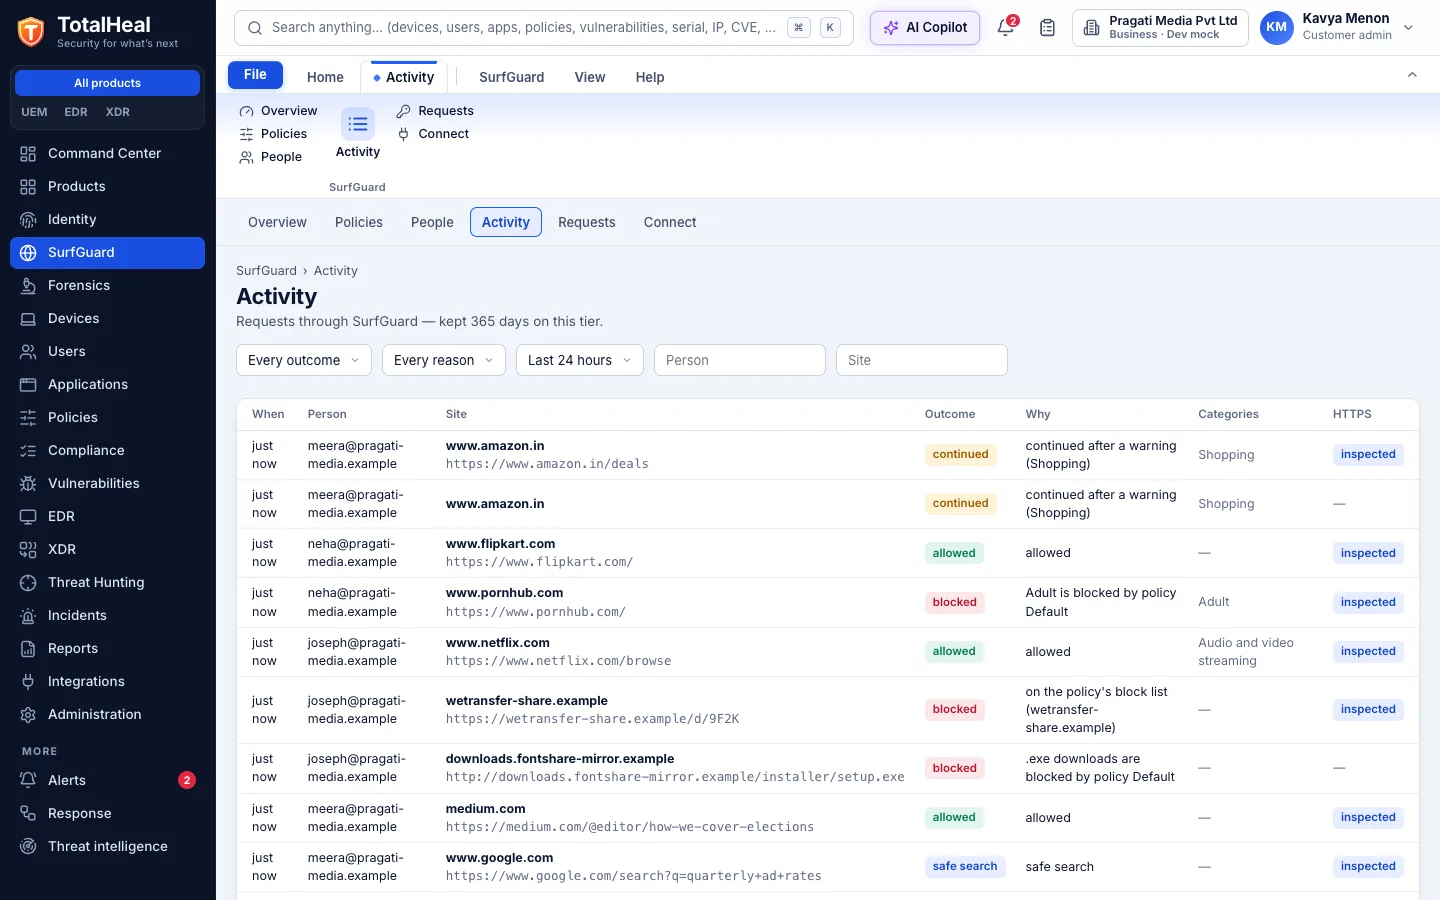Select the Requests sub-tab

point(587,222)
